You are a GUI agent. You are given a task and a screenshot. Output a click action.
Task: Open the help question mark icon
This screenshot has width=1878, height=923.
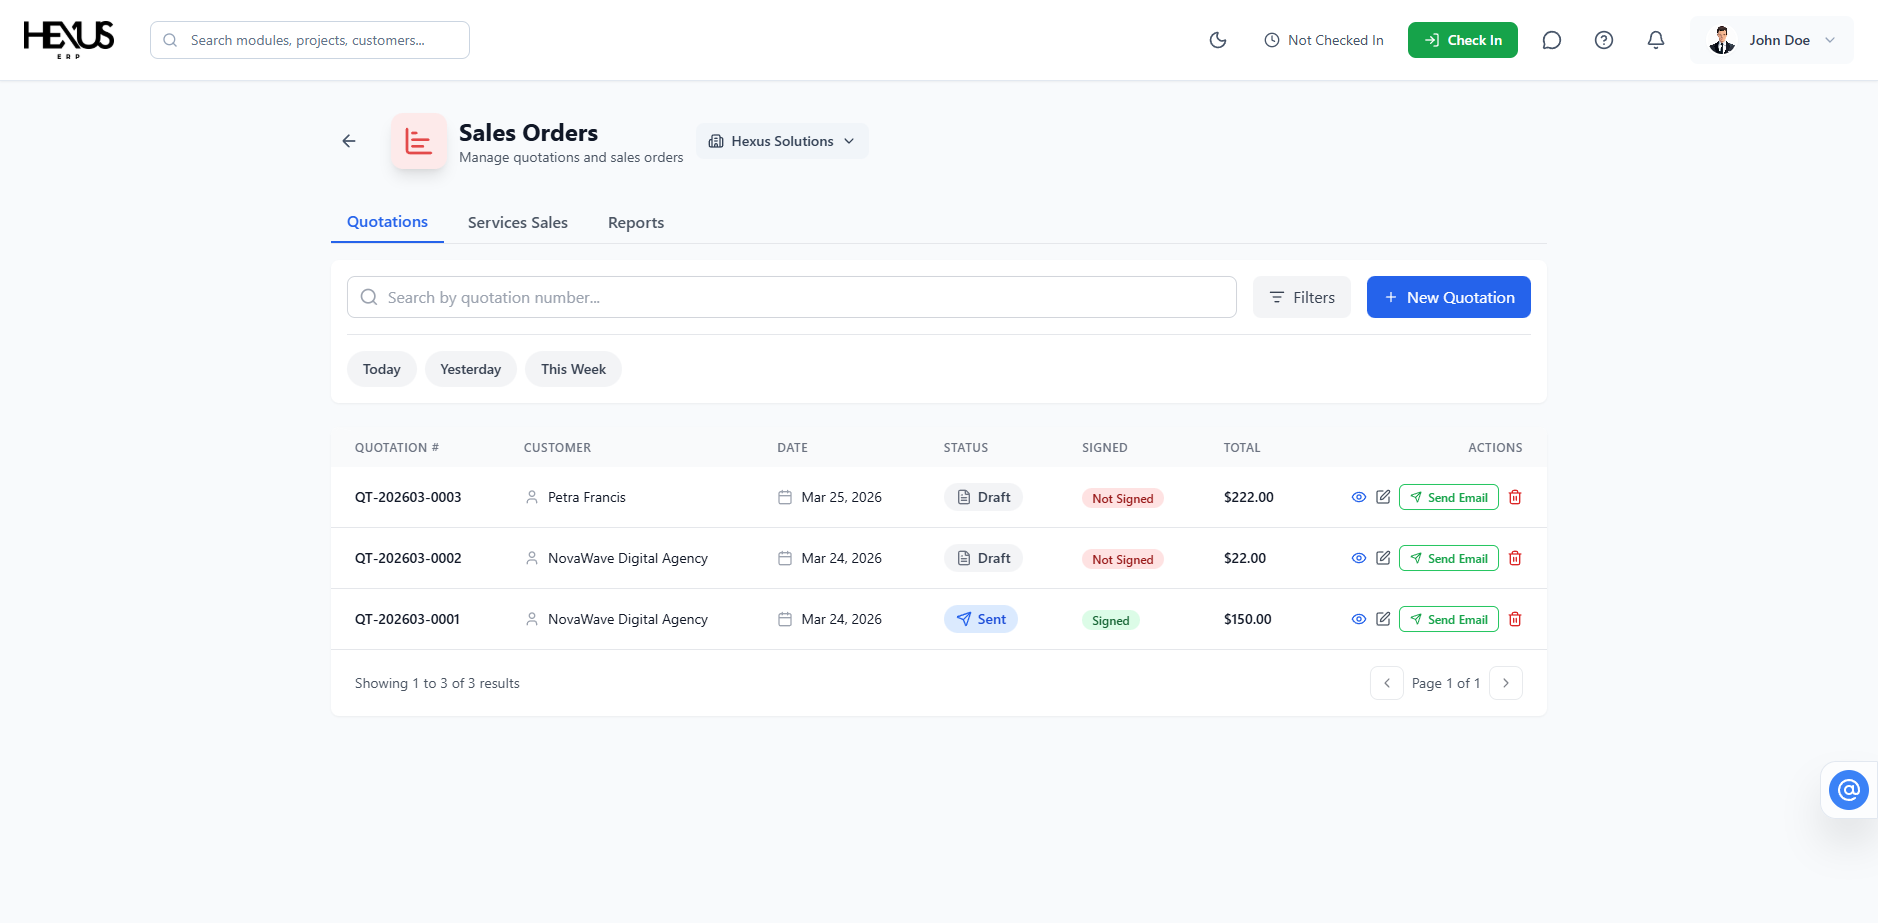(1604, 40)
